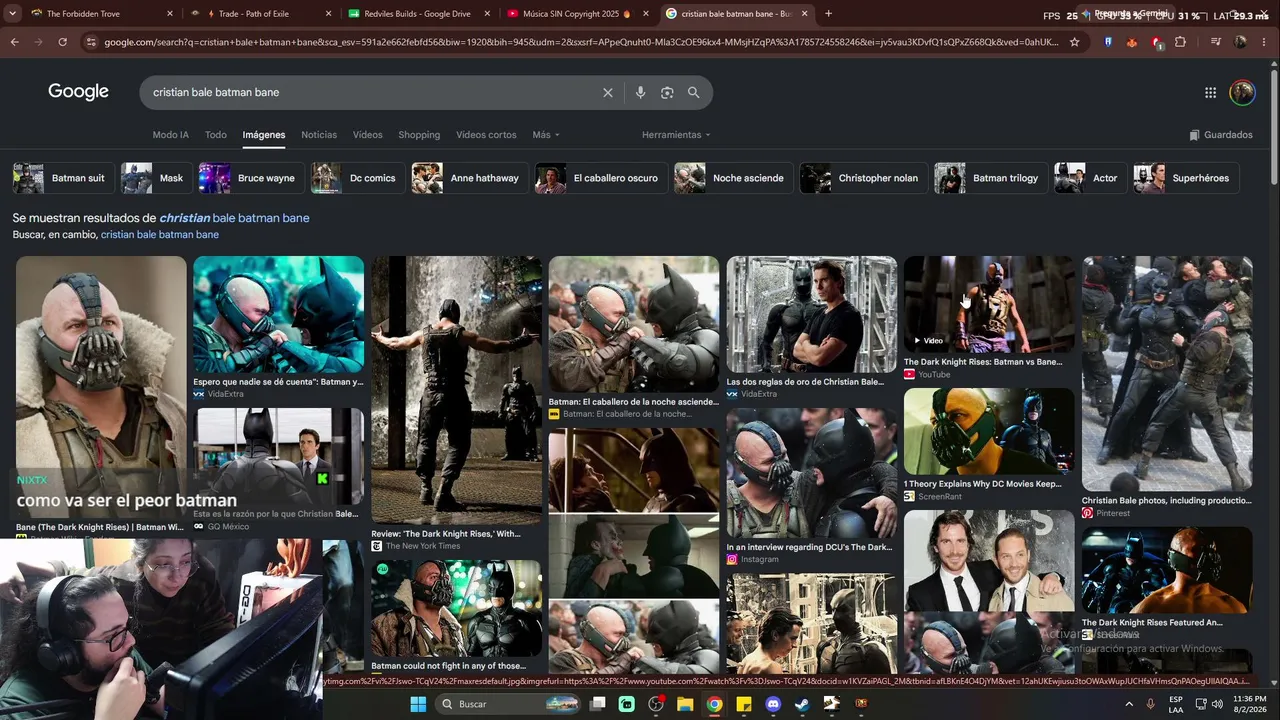The width and height of the screenshot is (1280, 720).
Task: Close the Trade - Path of Exile tab
Action: (329, 14)
